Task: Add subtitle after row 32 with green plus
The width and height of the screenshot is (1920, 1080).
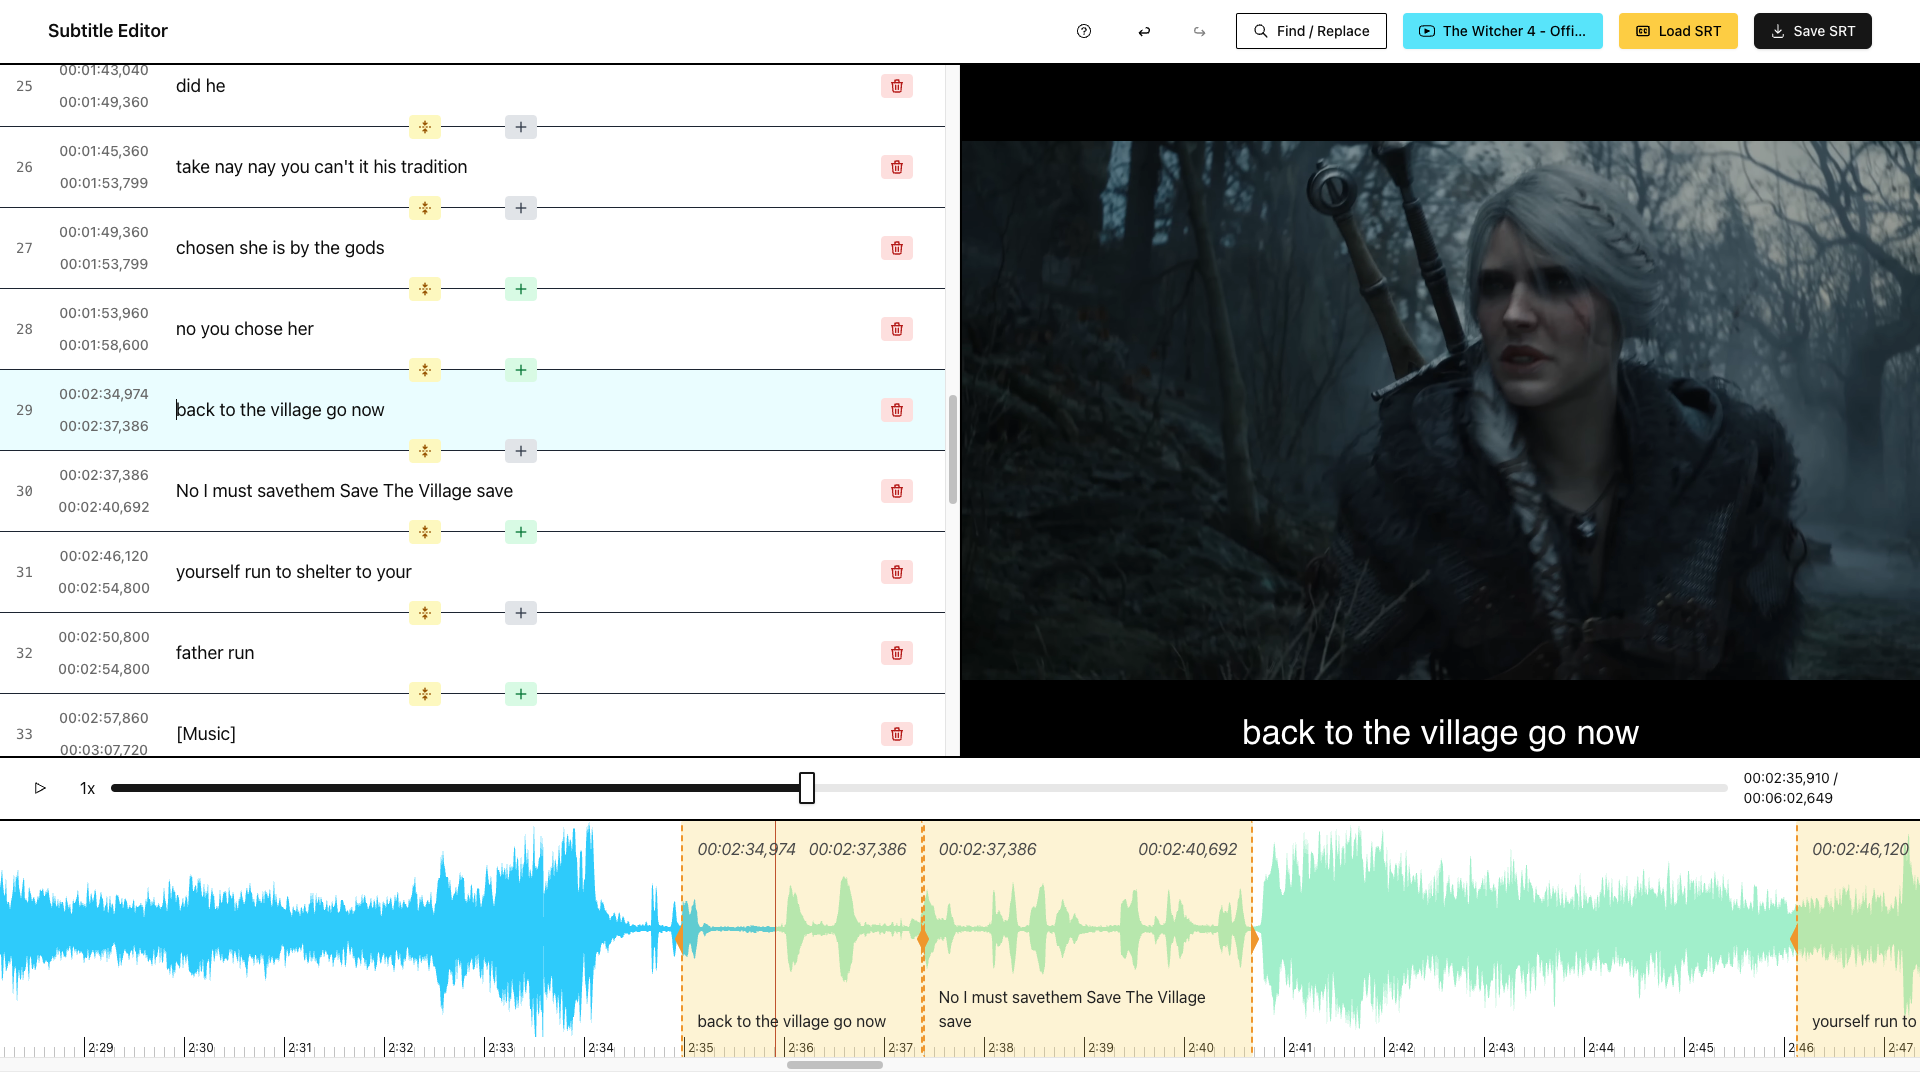Action: point(521,694)
